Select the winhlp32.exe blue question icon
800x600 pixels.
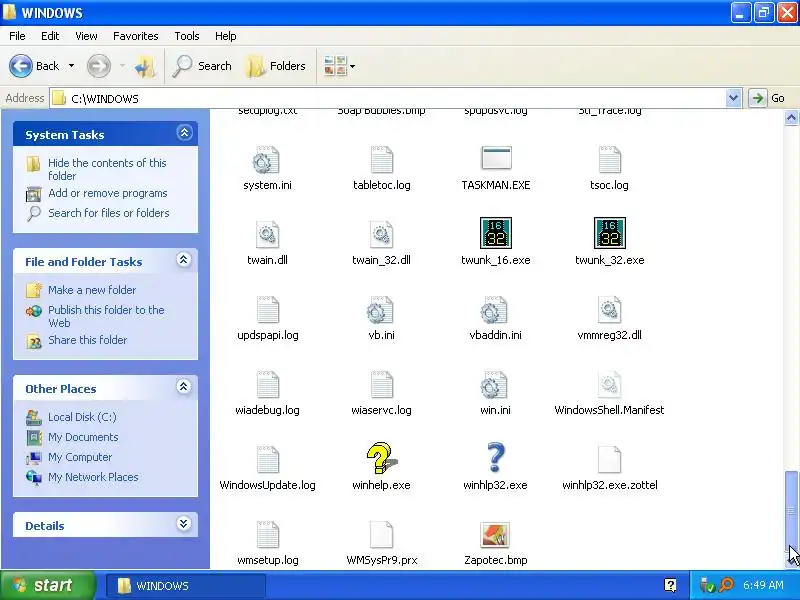pos(495,458)
